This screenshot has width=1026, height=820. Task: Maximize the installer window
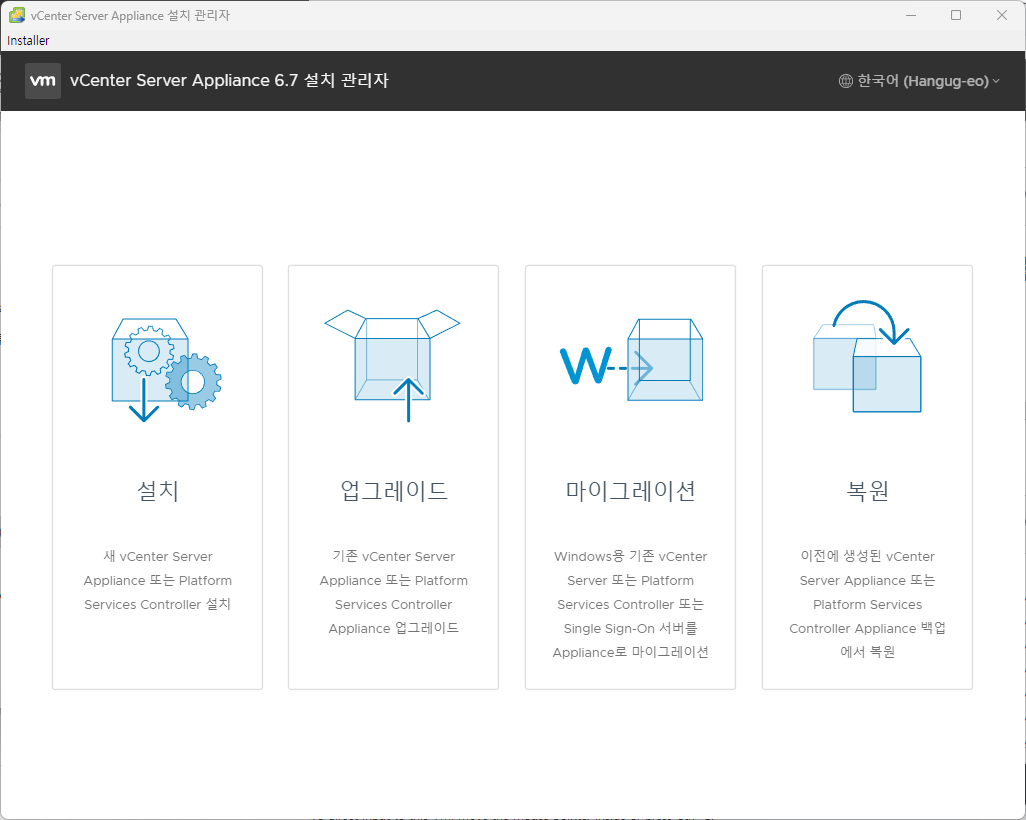956,15
